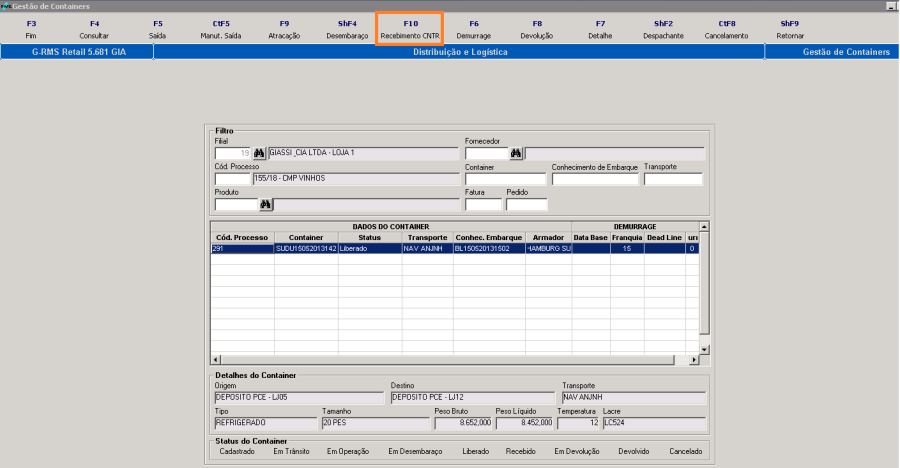Viewport: 900px width, 468px height.
Task: Open CtF5 Manut. Saída function
Action: coord(221,29)
